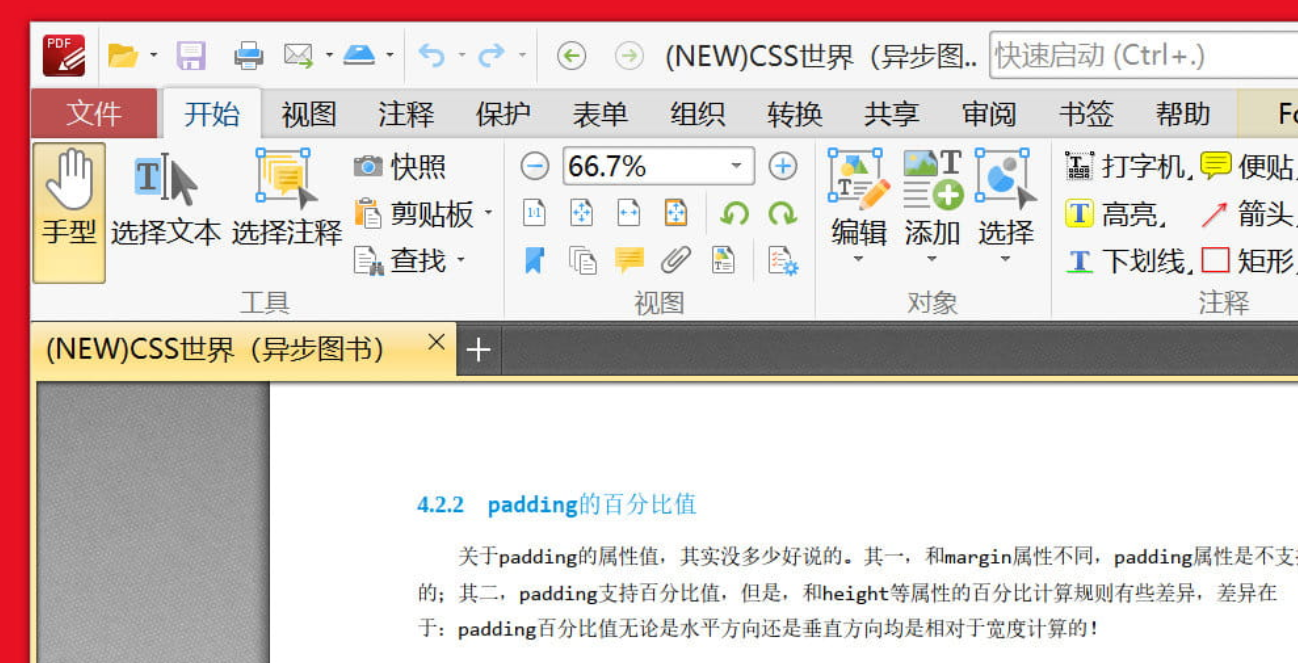Screen dimensions: 1298x663
Task: Undo the last action
Action: tap(432, 55)
